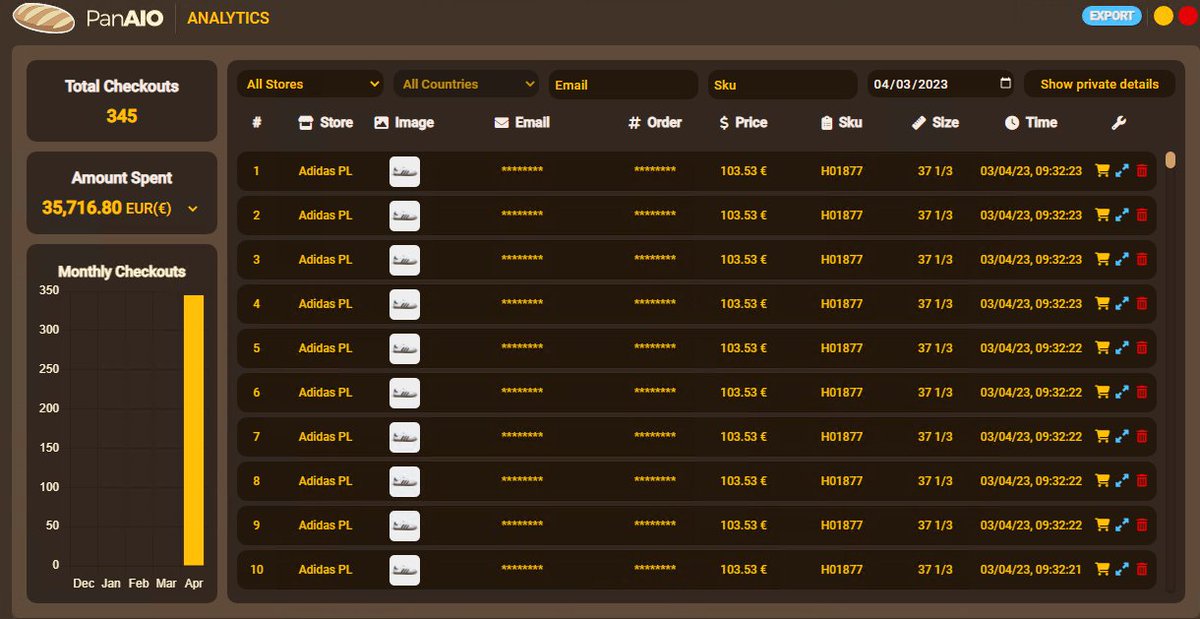
Task: Click the Sku filter field
Action: [x=782, y=84]
